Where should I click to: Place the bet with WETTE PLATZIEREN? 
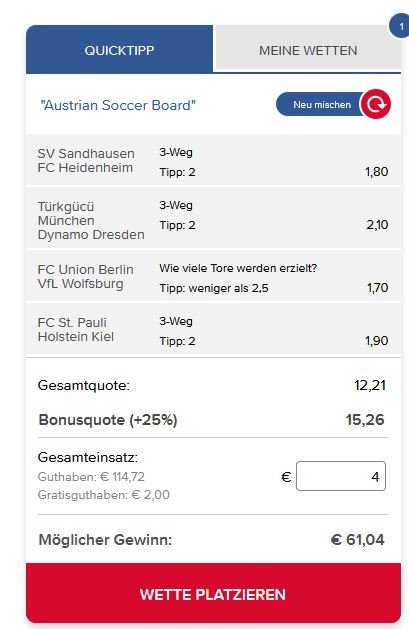tap(213, 593)
